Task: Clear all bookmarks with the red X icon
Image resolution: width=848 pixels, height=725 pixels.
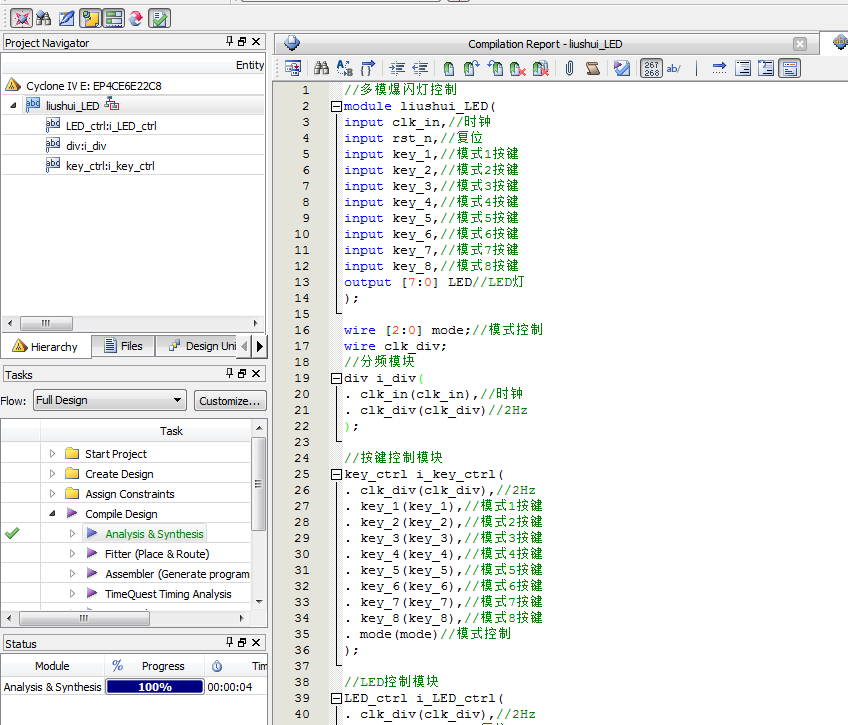Action: (518, 68)
